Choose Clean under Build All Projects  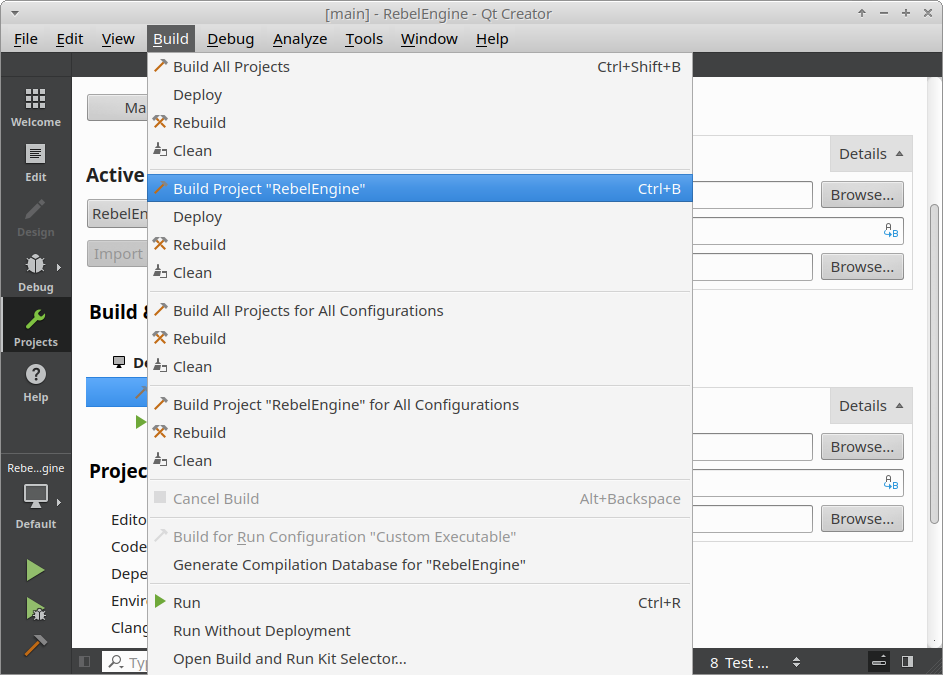[420, 151]
